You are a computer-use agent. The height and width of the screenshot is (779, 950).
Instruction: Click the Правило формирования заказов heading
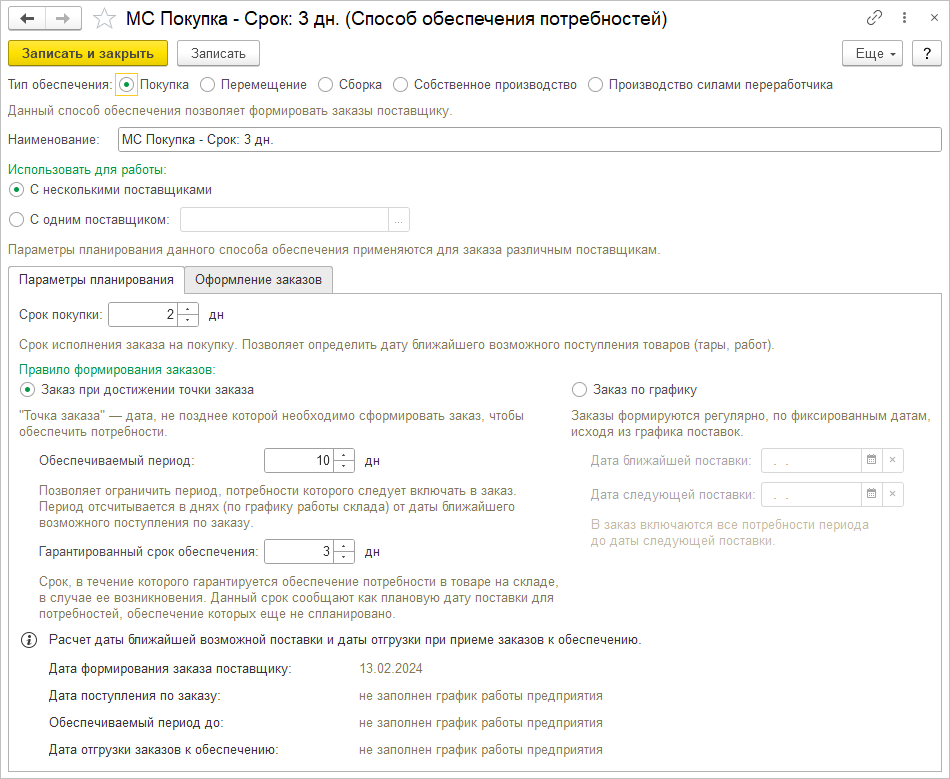(117, 370)
